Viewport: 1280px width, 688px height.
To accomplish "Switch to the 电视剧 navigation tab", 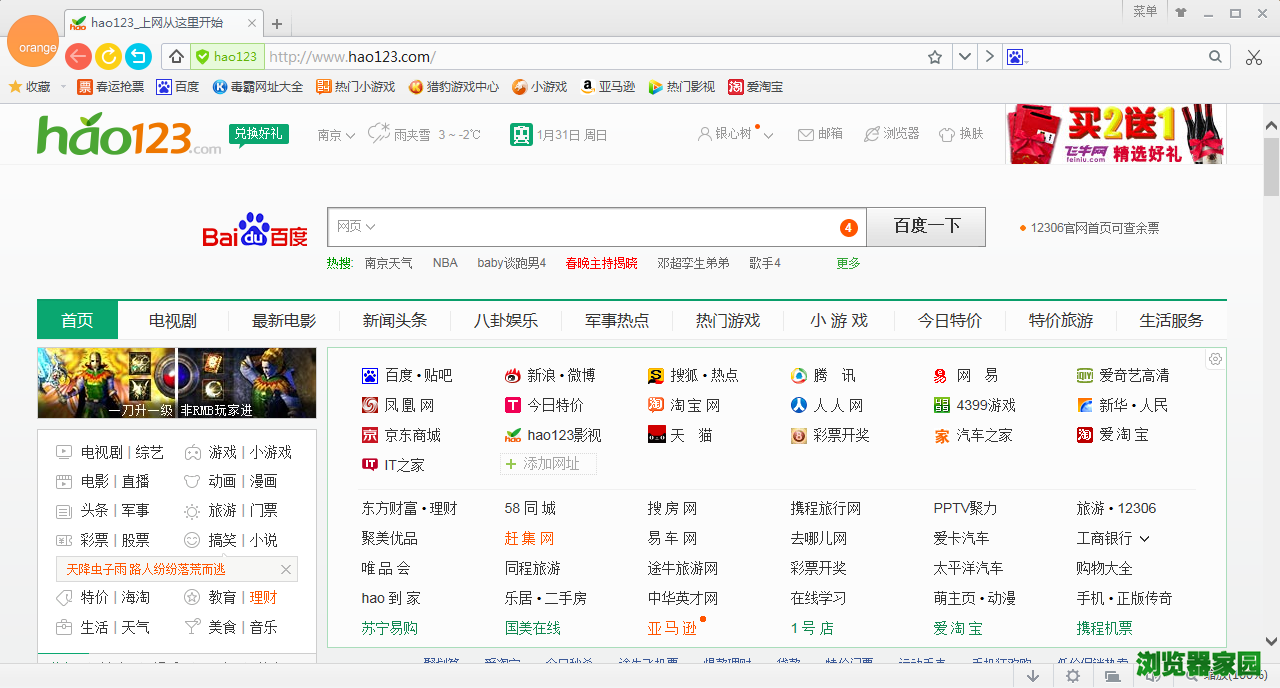I will coord(173,321).
